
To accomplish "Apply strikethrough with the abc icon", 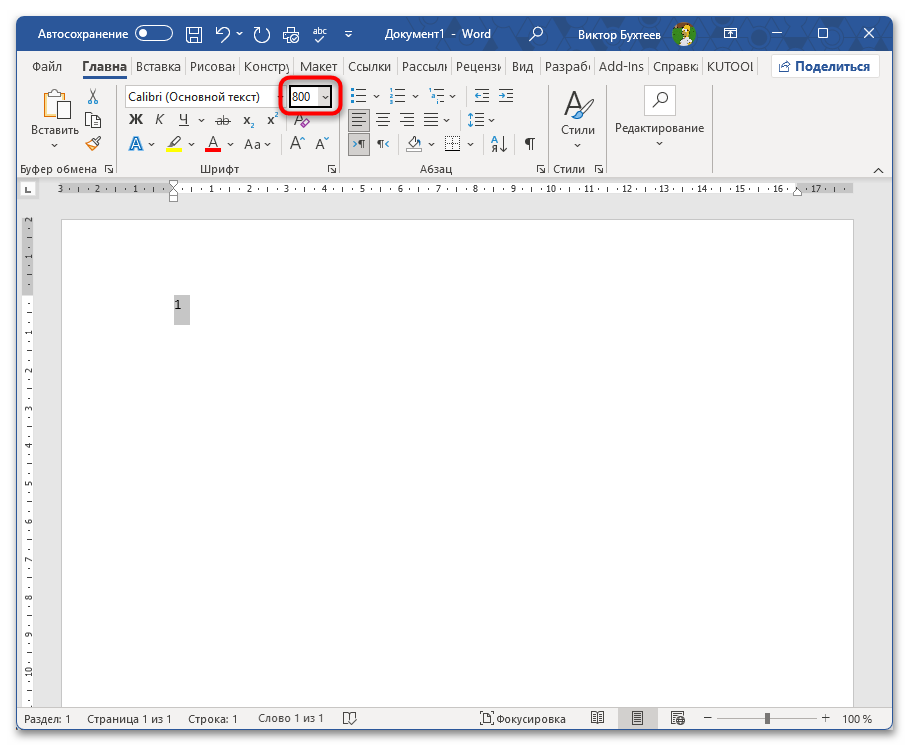I will (x=222, y=119).
